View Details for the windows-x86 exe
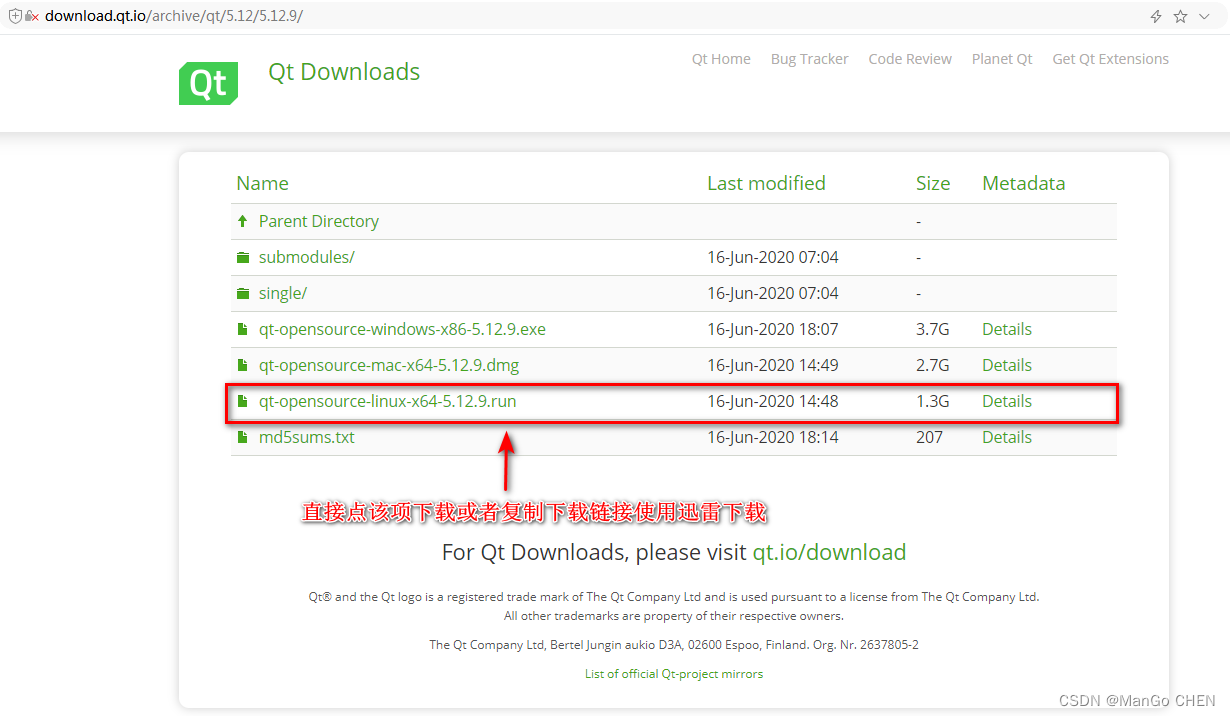Screen dimensions: 1230x716 1006,329
